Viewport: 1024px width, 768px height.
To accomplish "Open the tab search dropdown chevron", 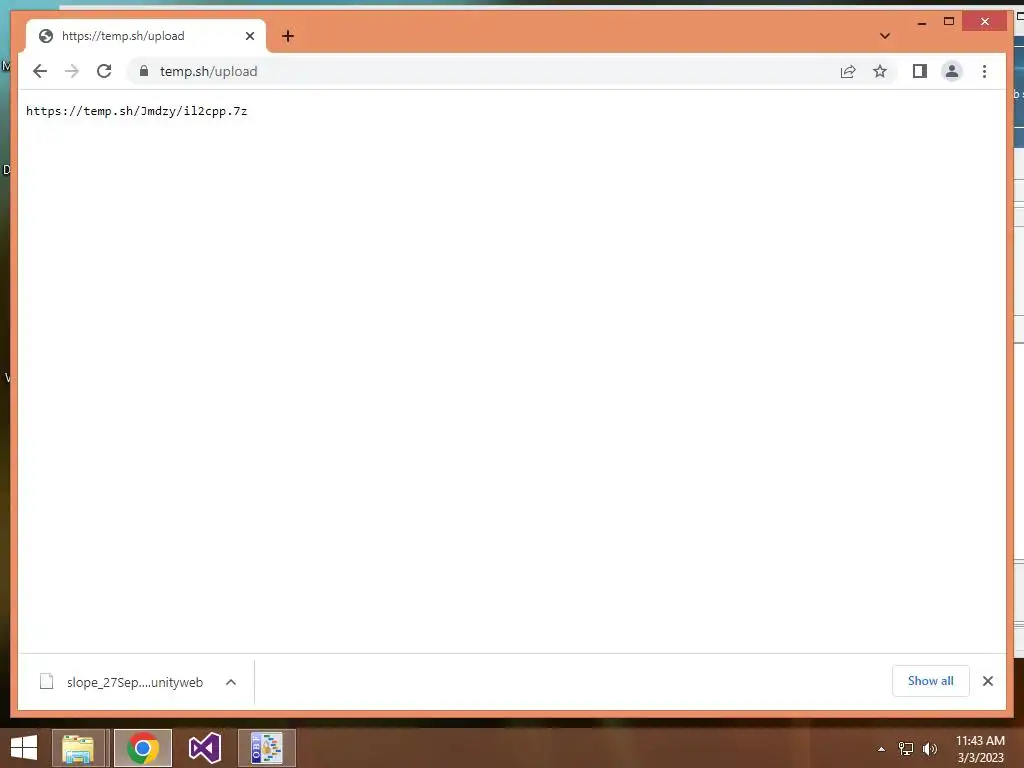I will (885, 36).
